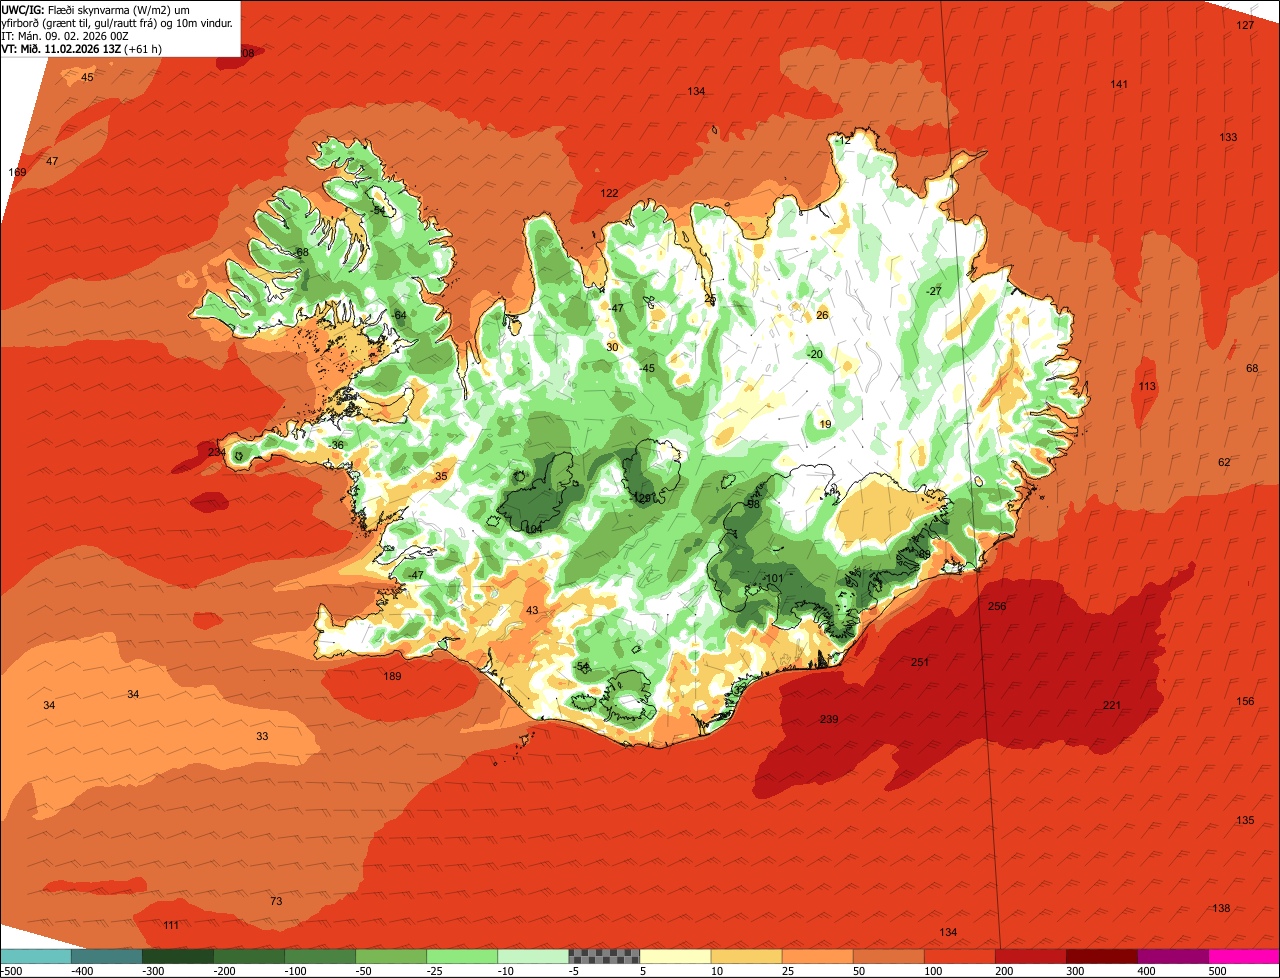
Task: Click the flux value '251' on the map
Action: click(920, 663)
